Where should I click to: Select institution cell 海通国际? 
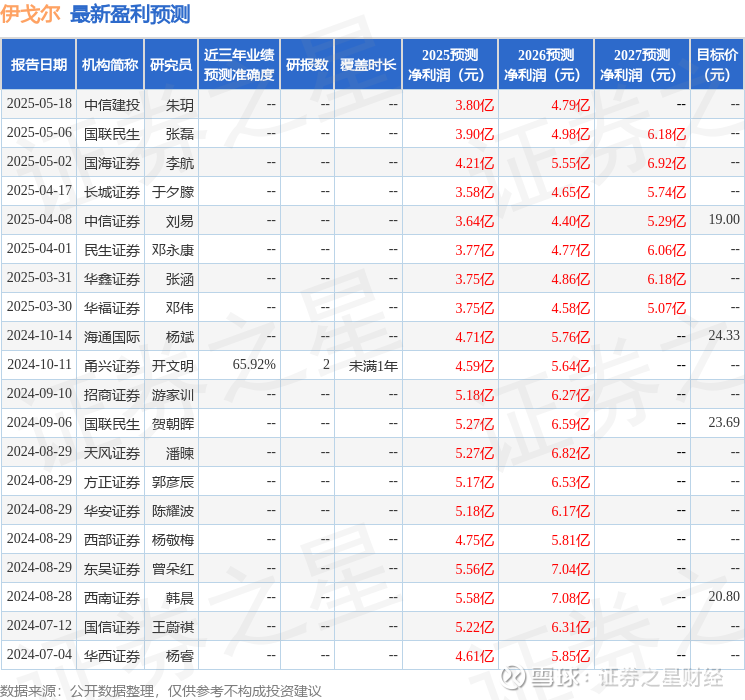click(112, 337)
